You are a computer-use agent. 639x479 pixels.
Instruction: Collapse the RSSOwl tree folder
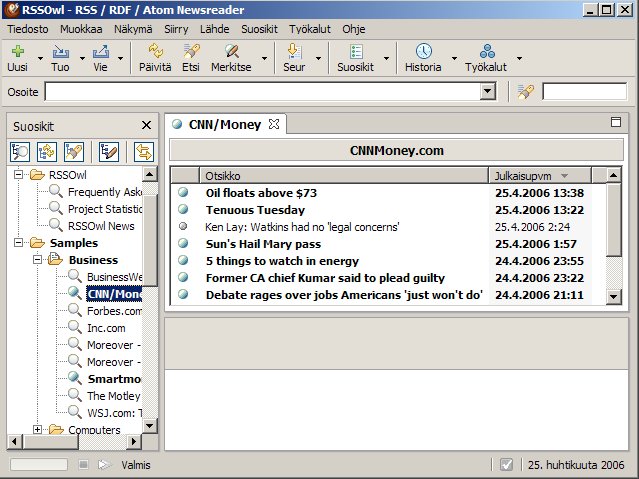tap(18, 174)
